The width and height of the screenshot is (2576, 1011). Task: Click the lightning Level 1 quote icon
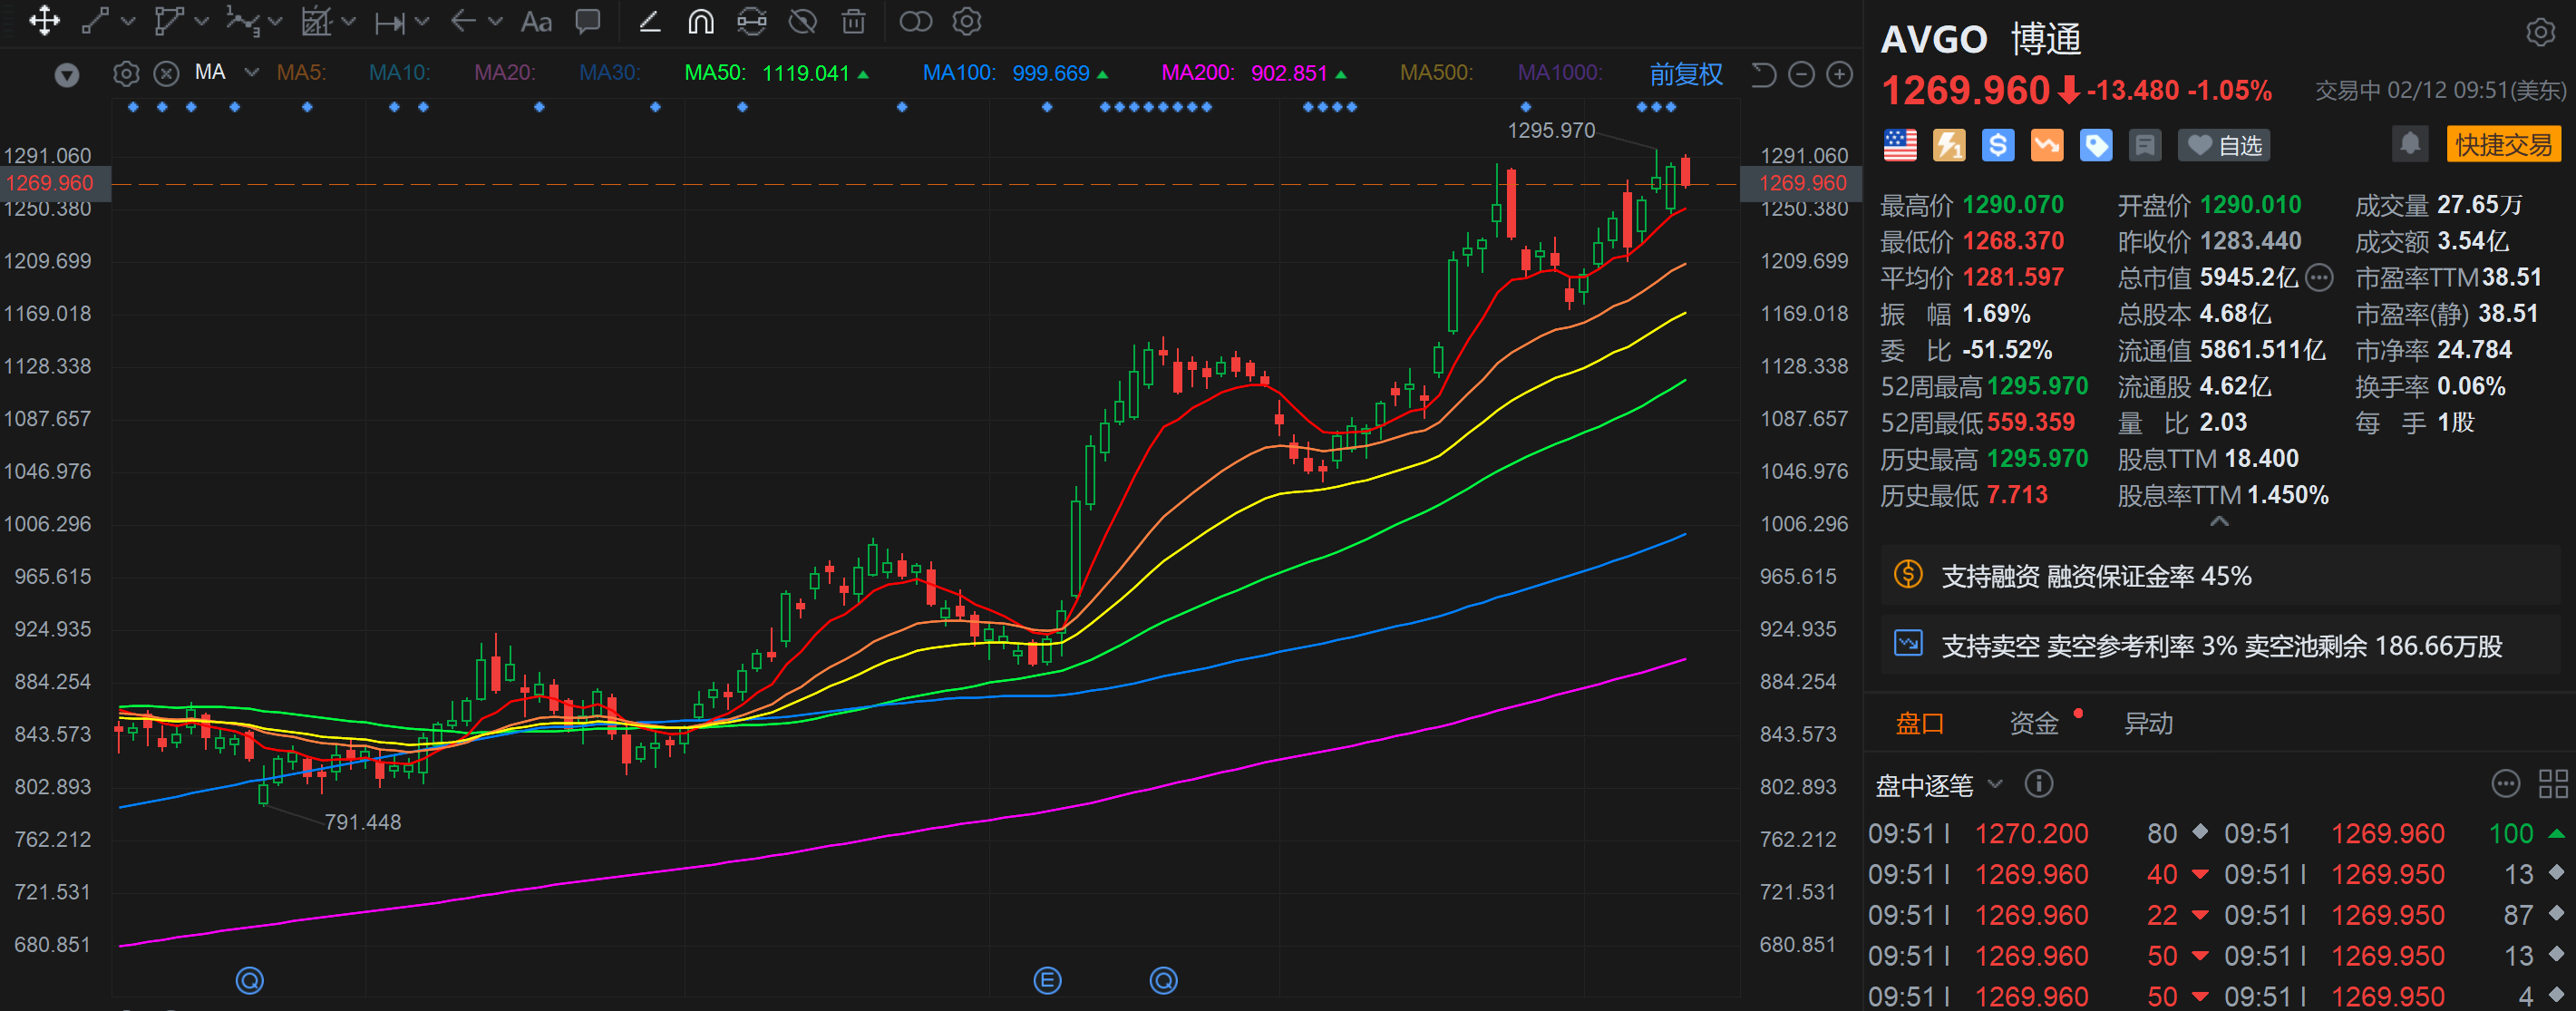click(x=1949, y=146)
